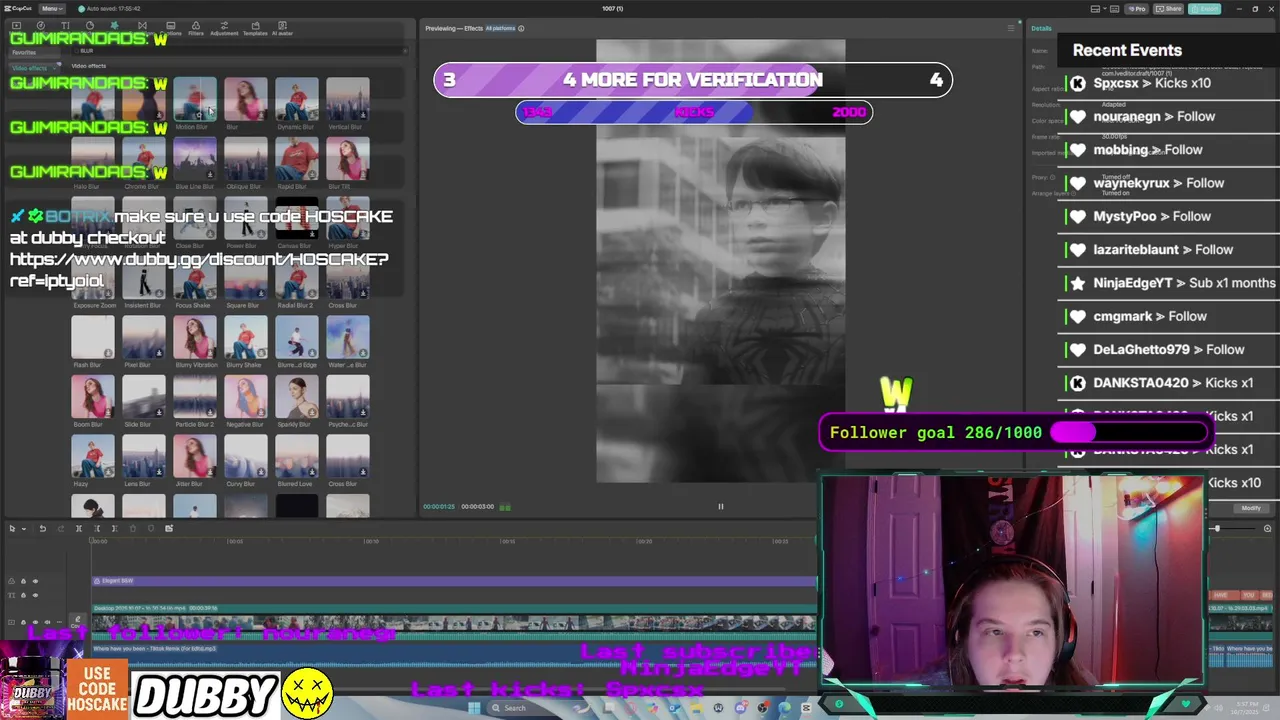Select the Elegant B&W clip on timeline

pyautogui.click(x=455, y=581)
